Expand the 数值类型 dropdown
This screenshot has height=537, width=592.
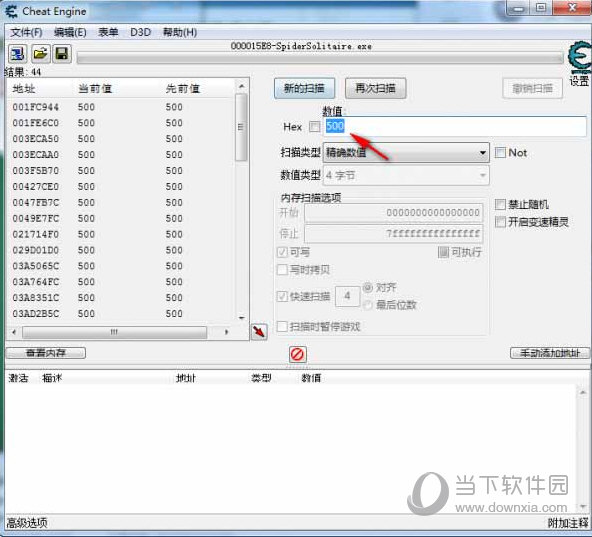pyautogui.click(x=406, y=175)
